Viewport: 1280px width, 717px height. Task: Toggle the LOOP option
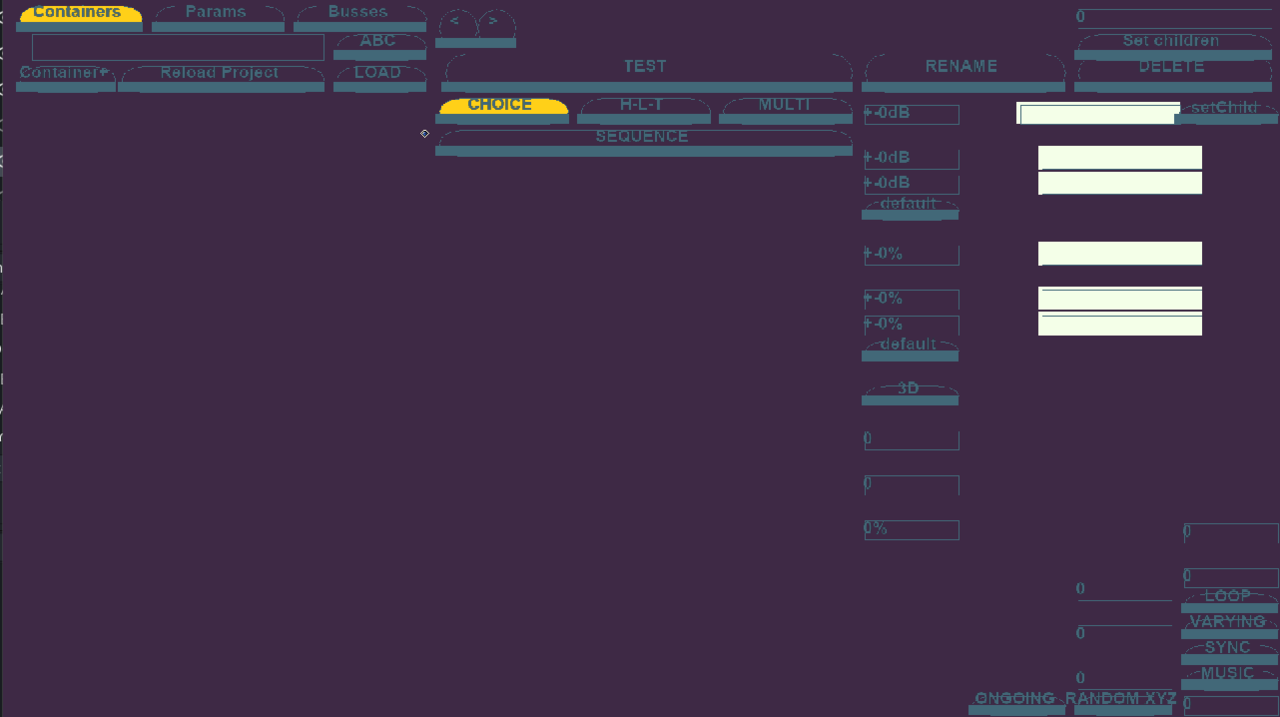click(x=1229, y=600)
